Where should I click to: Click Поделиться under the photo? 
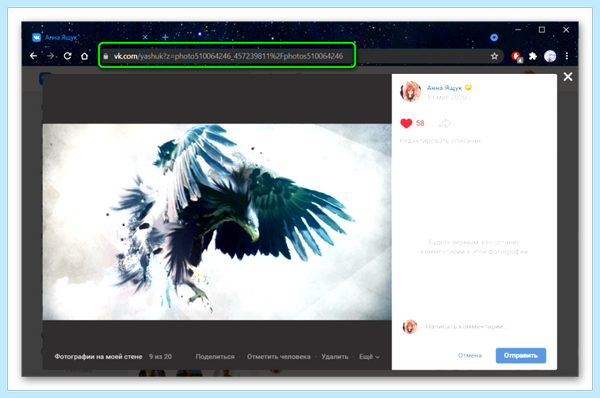[x=215, y=356]
